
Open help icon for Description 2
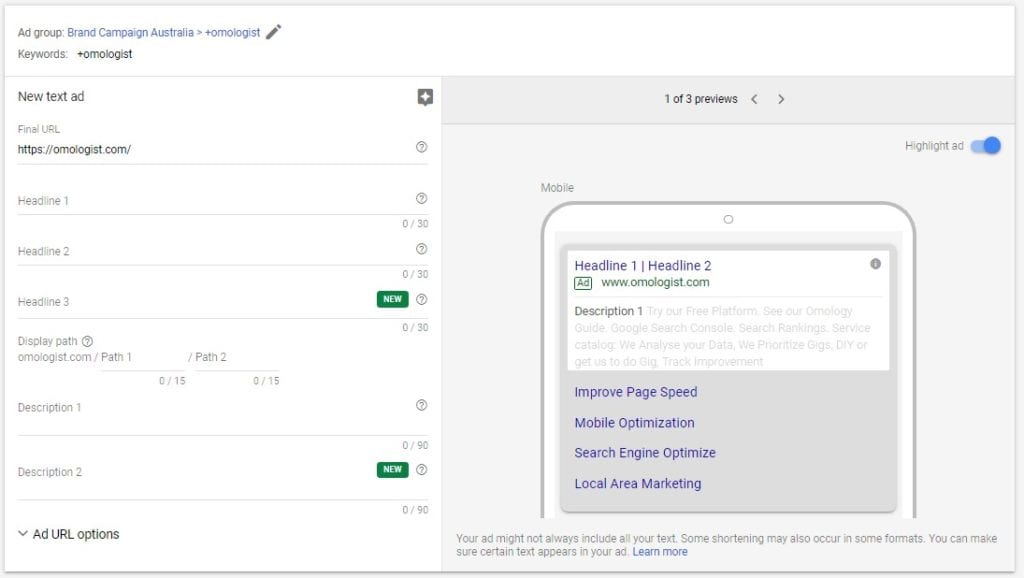422,470
